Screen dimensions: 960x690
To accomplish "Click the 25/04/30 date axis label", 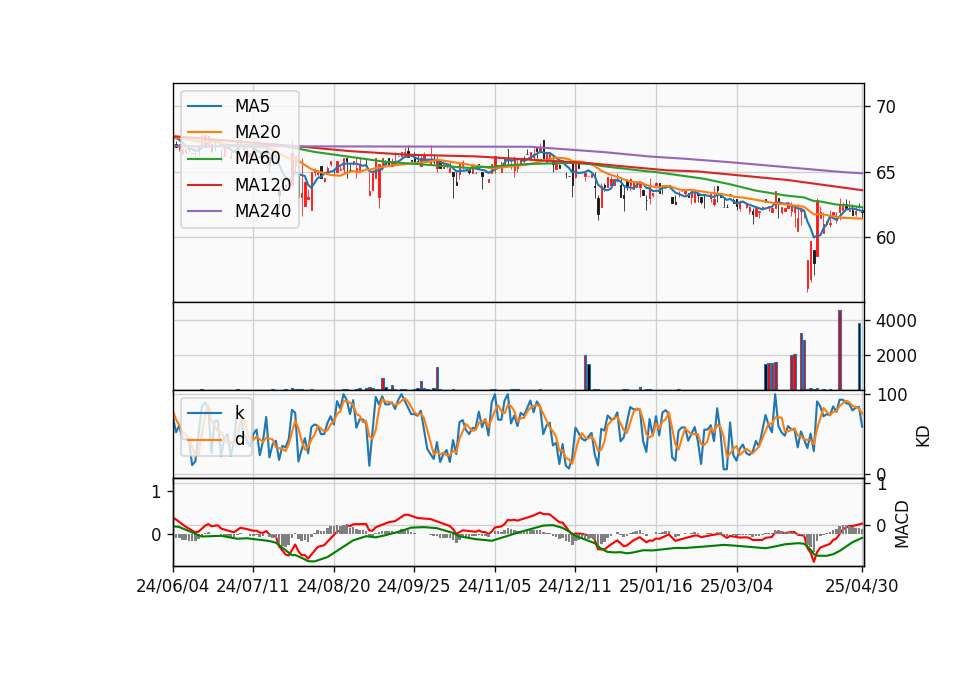I will pyautogui.click(x=862, y=586).
